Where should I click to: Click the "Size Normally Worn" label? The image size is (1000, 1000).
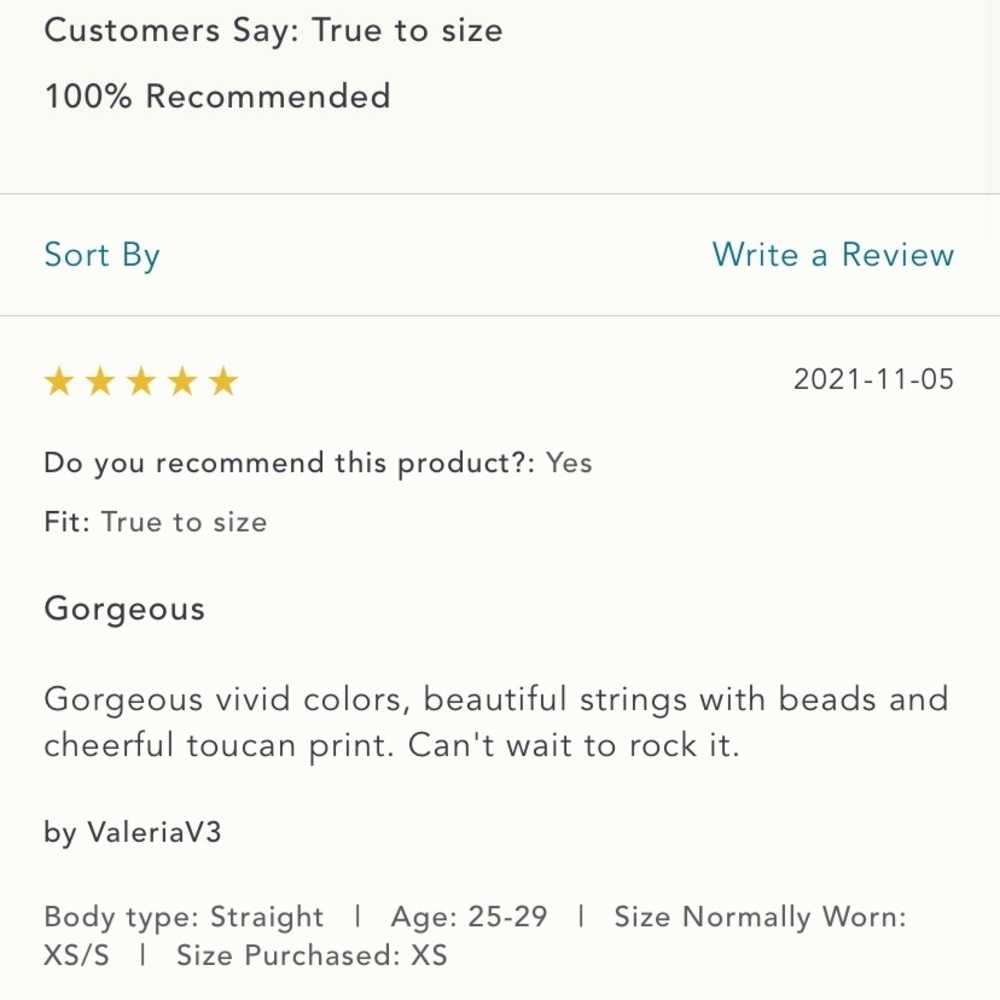click(x=760, y=917)
